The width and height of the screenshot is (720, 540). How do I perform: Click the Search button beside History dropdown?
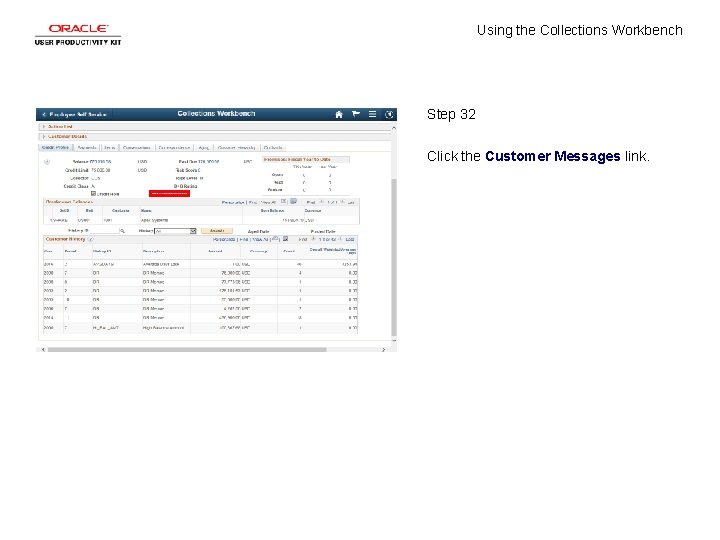tap(217, 231)
